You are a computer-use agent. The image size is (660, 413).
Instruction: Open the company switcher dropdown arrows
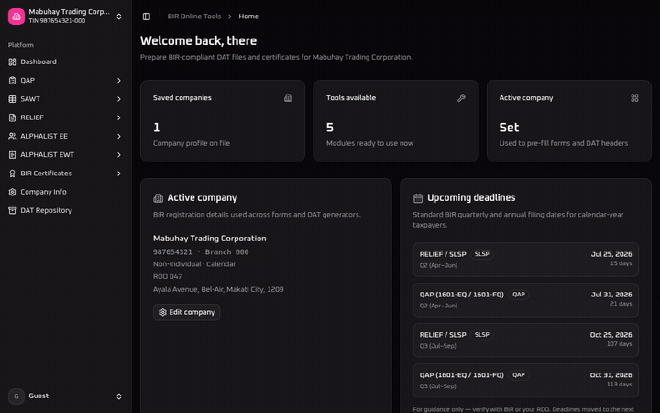tap(119, 16)
